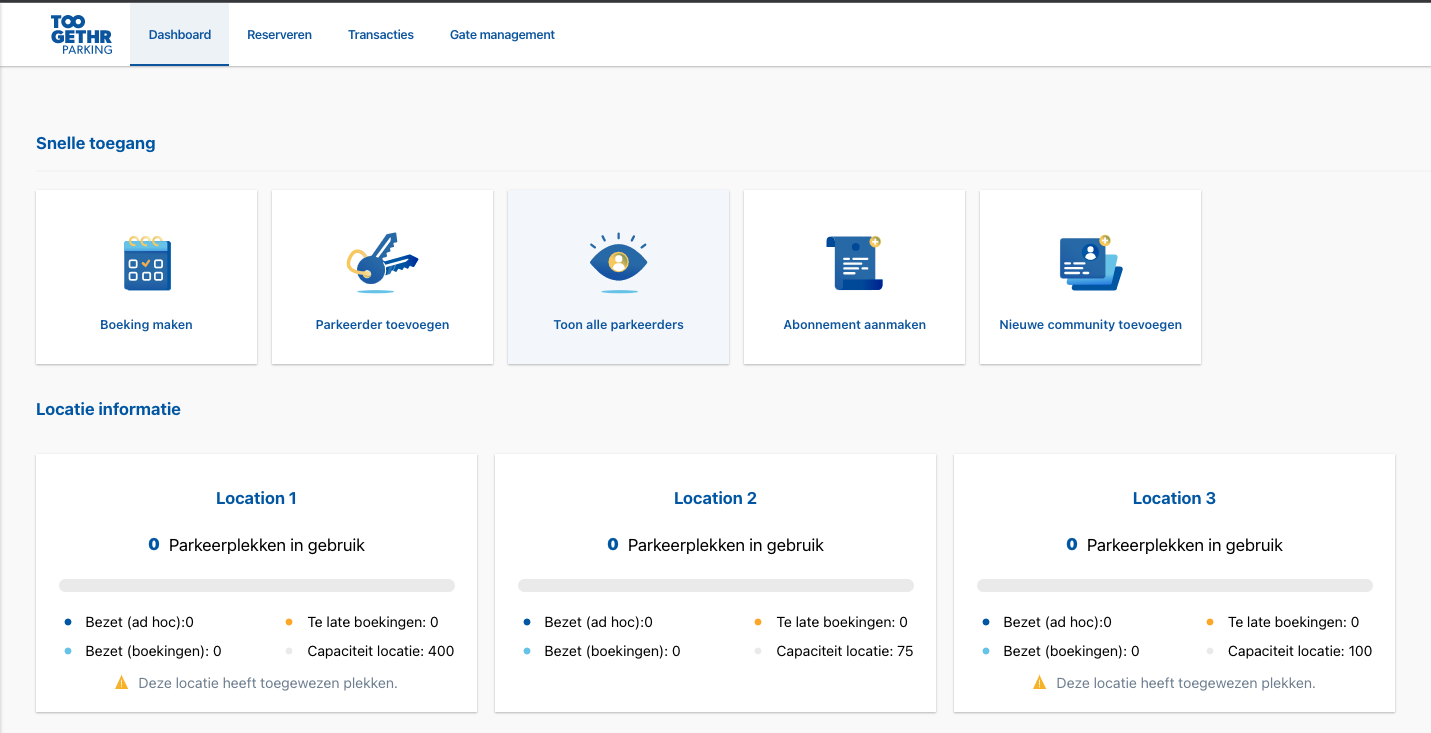The height and width of the screenshot is (733, 1431).
Task: Click the warning triangle icon under Location 1
Action: 122,683
